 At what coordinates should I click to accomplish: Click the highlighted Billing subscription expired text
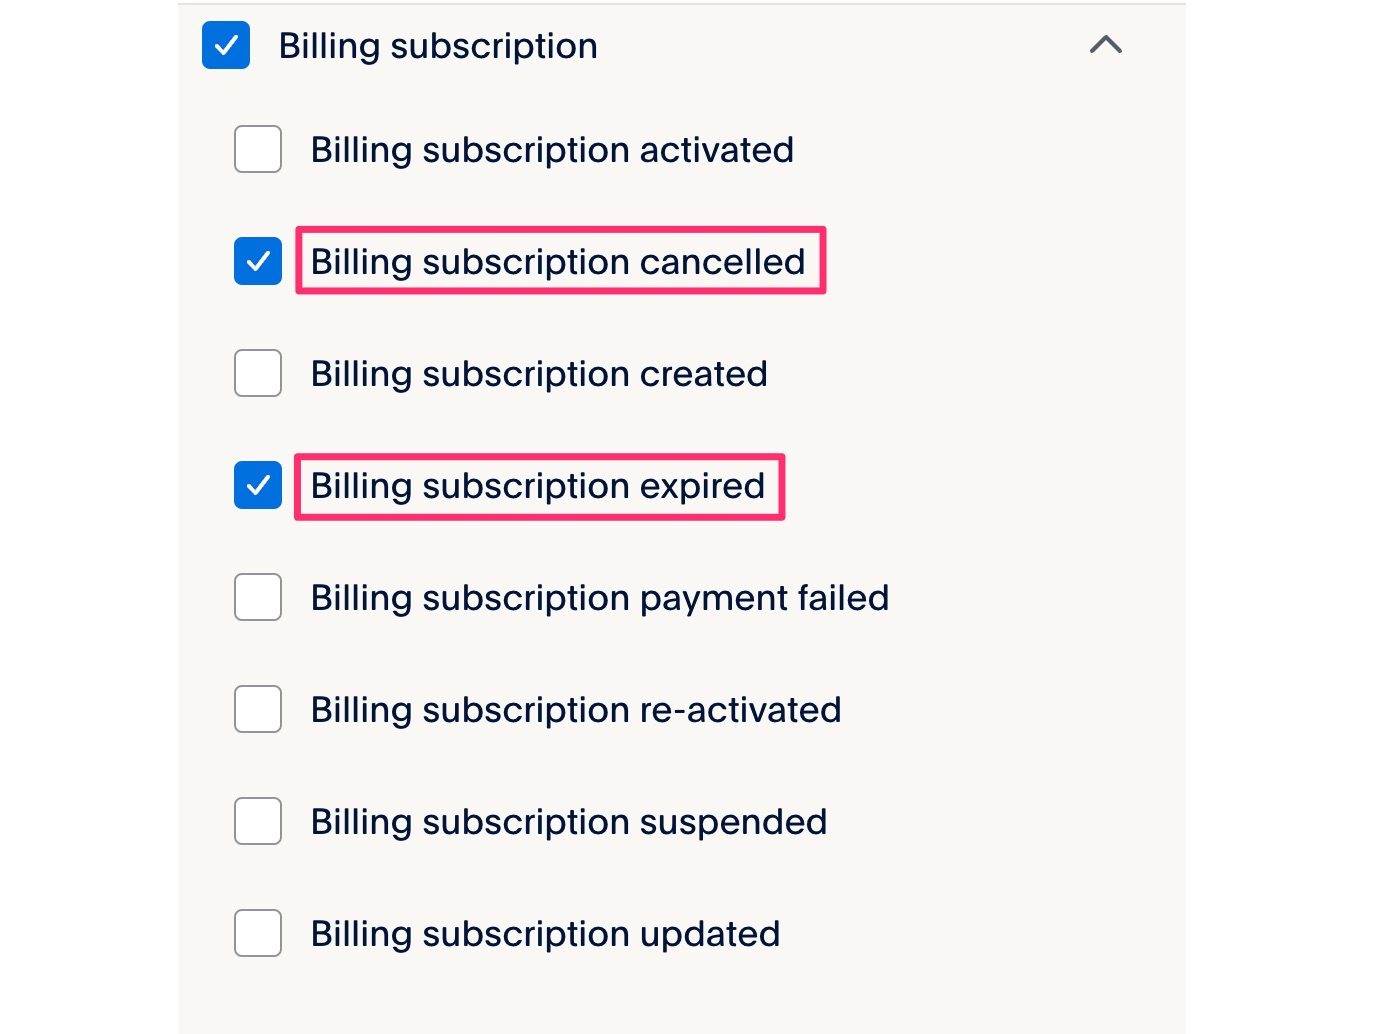tap(537, 486)
